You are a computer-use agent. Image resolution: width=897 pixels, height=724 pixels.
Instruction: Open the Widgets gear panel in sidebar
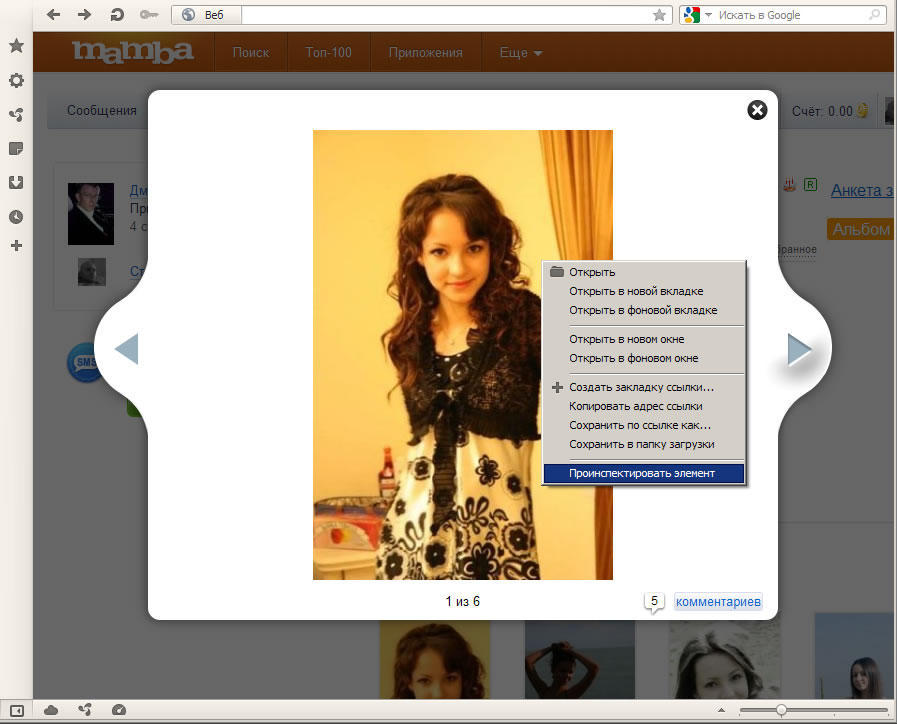(16, 80)
